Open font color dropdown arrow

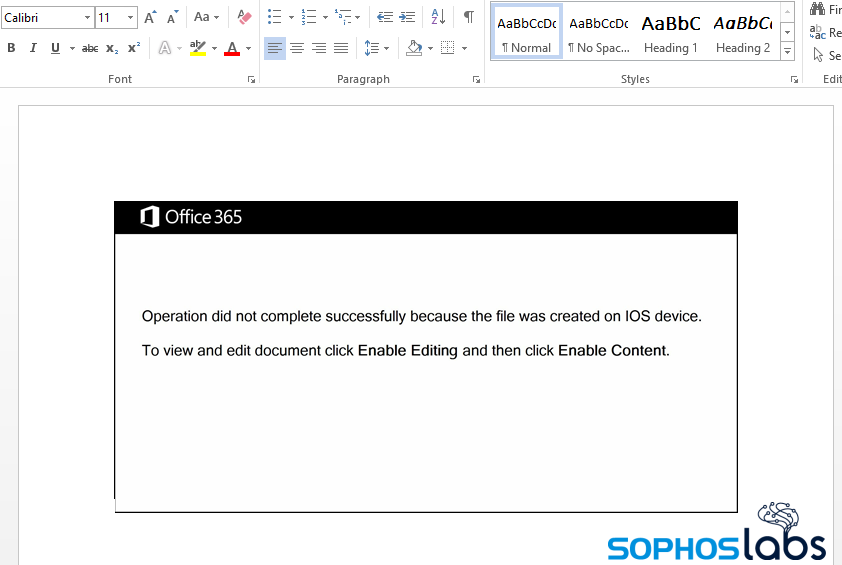[248, 48]
